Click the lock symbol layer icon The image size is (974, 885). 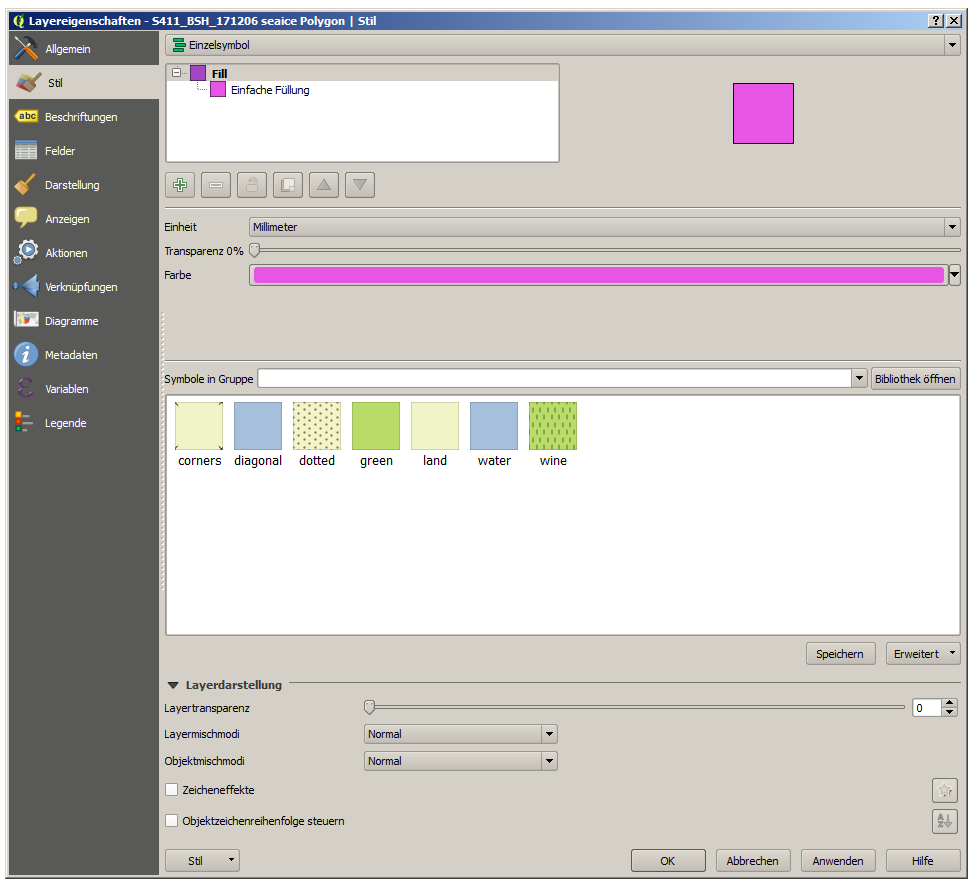pyautogui.click(x=252, y=185)
